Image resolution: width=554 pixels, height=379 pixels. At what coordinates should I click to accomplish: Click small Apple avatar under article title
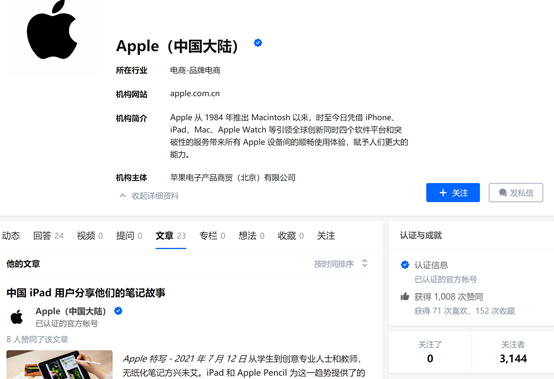17,317
